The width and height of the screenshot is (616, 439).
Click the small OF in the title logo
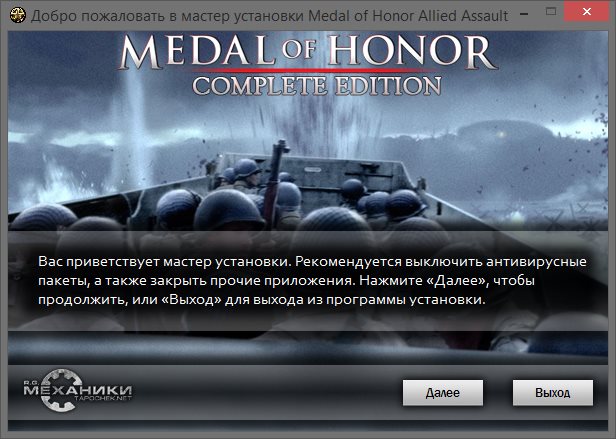point(298,49)
